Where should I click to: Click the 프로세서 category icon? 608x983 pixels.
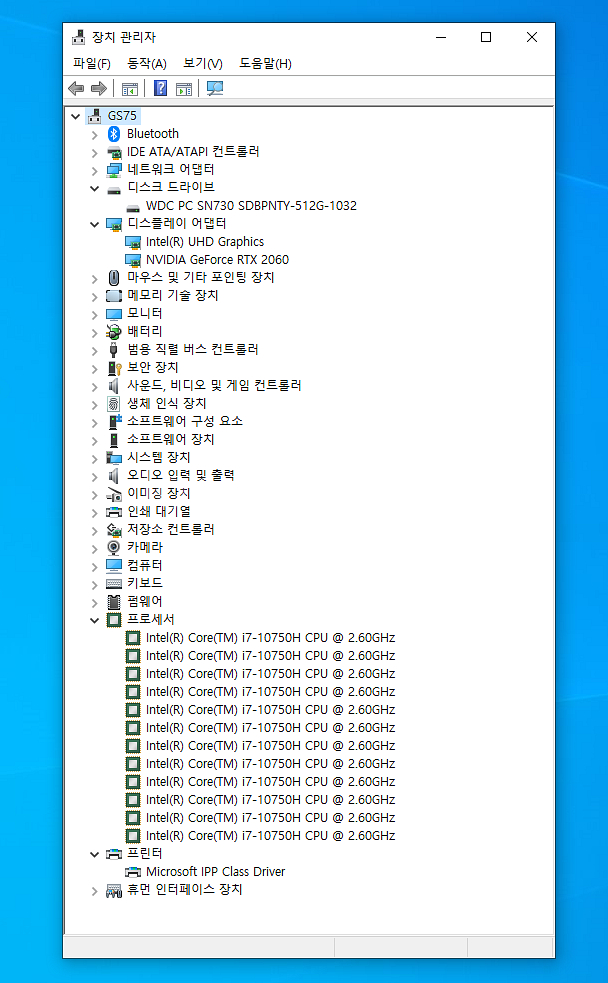pyautogui.click(x=113, y=619)
